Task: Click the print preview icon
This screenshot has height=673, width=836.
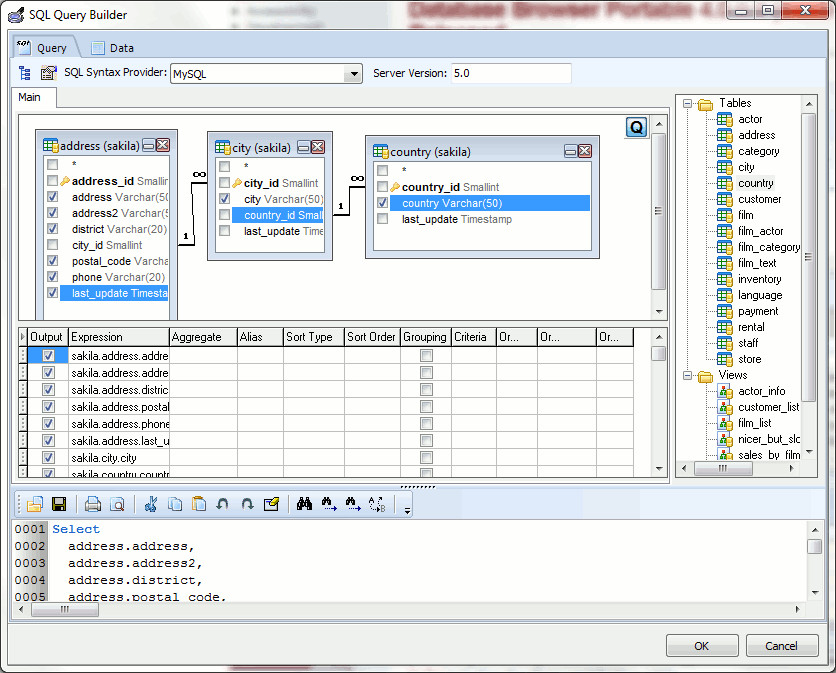Action: pos(117,504)
